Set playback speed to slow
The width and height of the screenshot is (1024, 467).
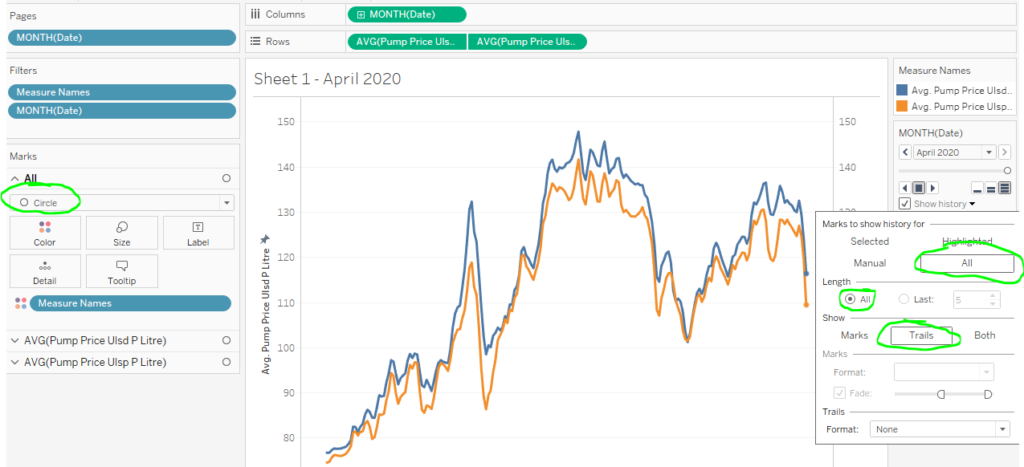pos(978,189)
